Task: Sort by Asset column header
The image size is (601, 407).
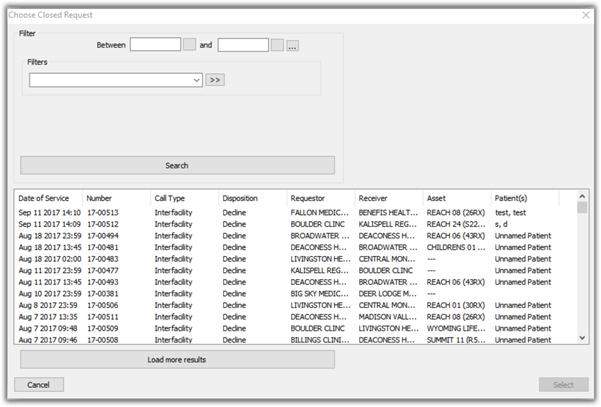Action: click(x=457, y=198)
